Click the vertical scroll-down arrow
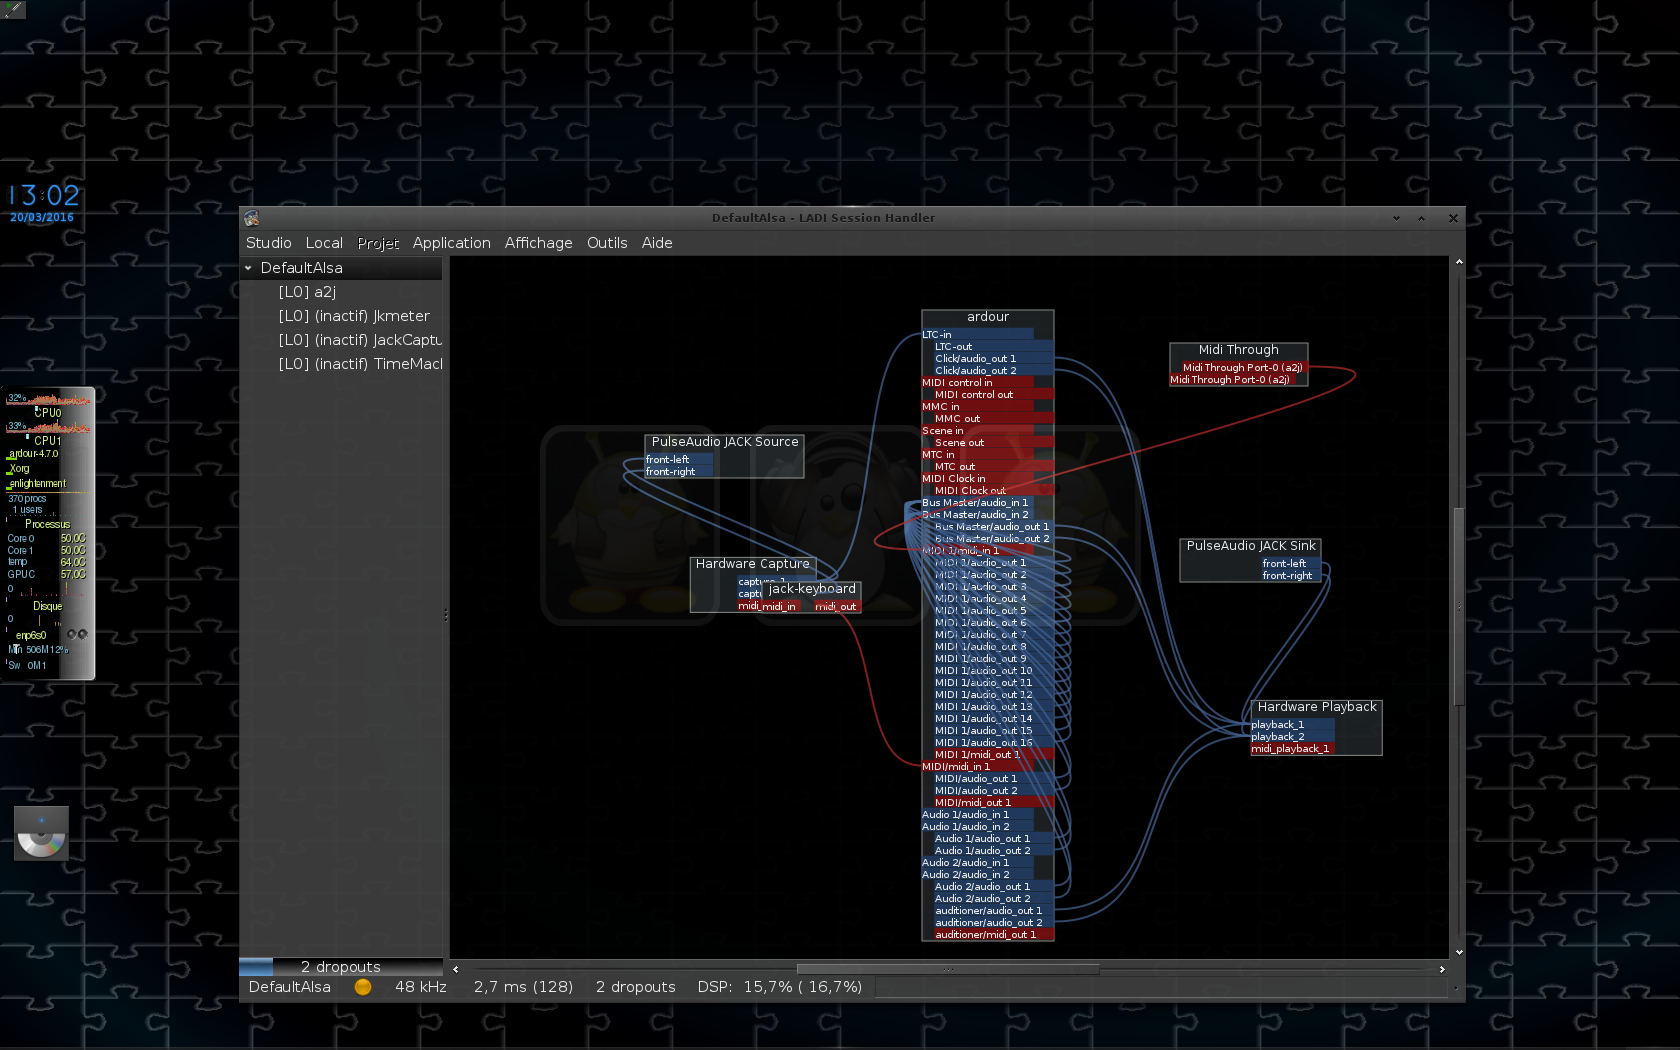This screenshot has width=1680, height=1050. (1459, 953)
